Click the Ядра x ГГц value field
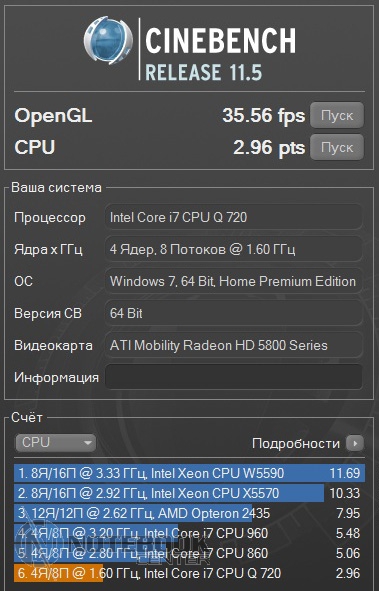This screenshot has height=591, width=379. click(x=234, y=249)
